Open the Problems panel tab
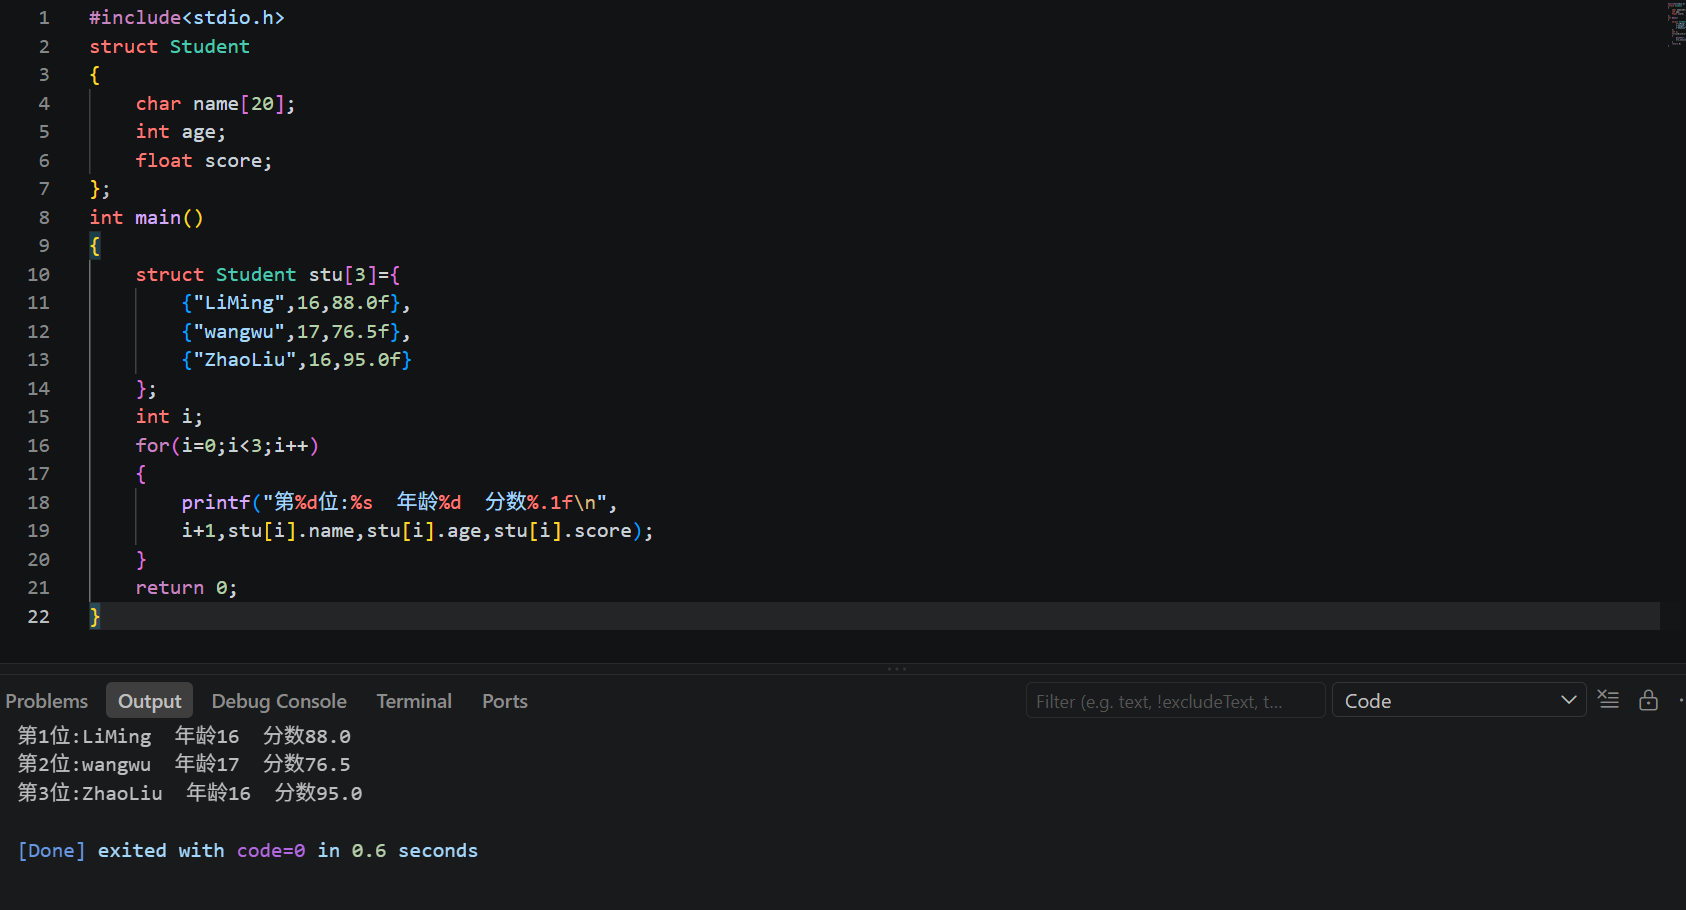 tap(47, 701)
